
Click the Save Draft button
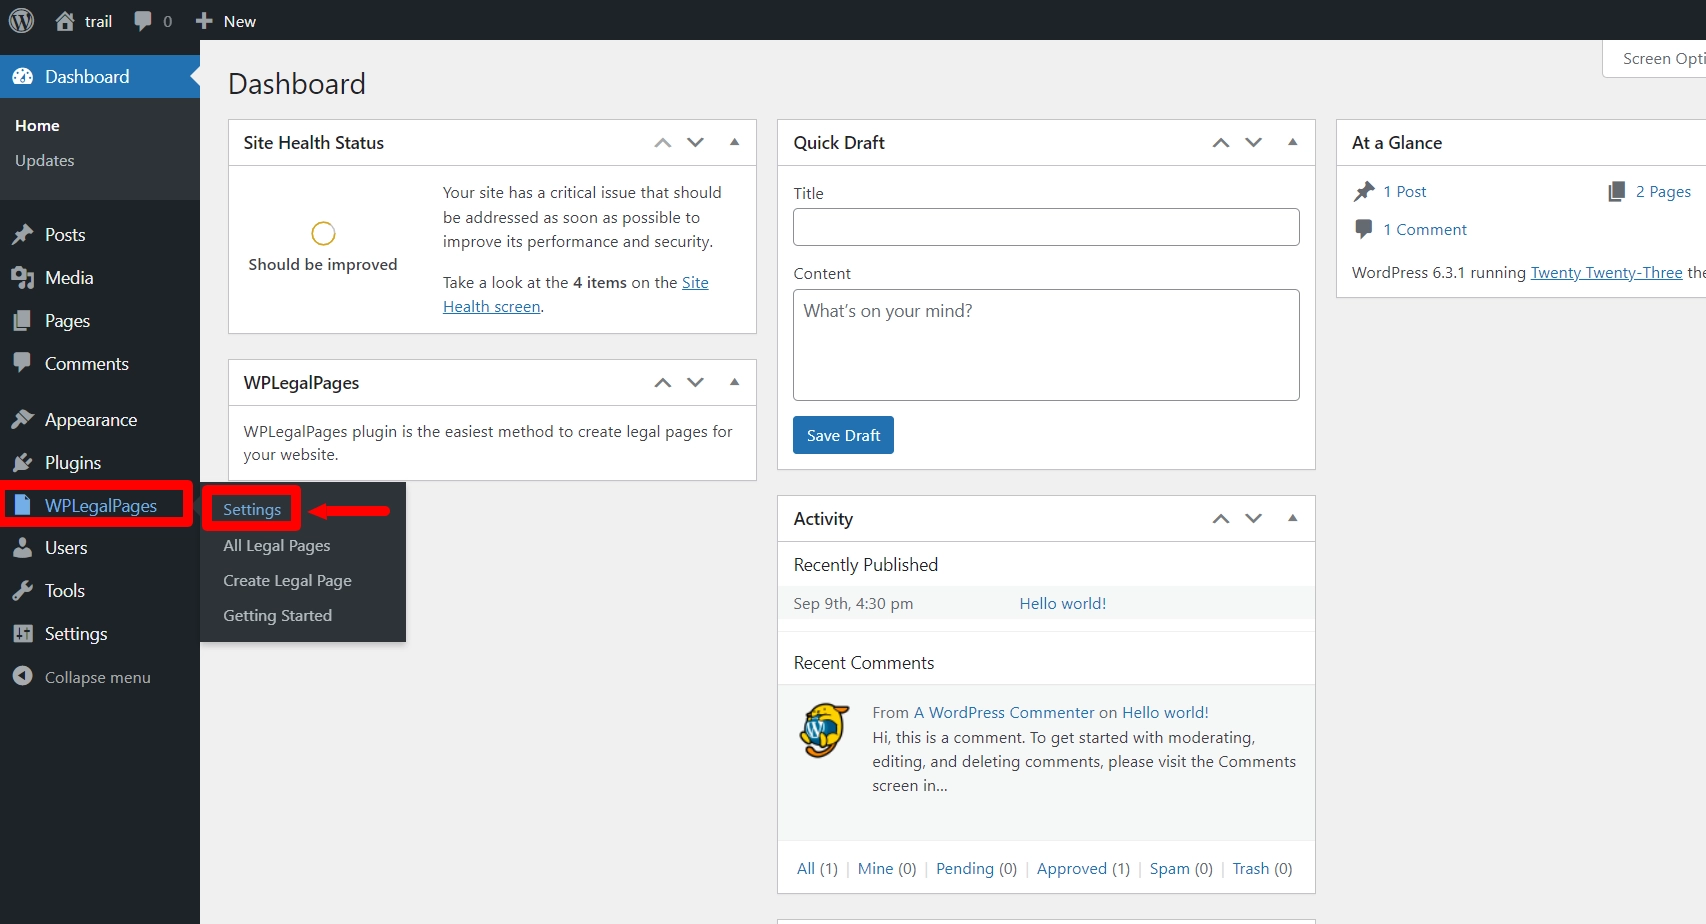[843, 435]
